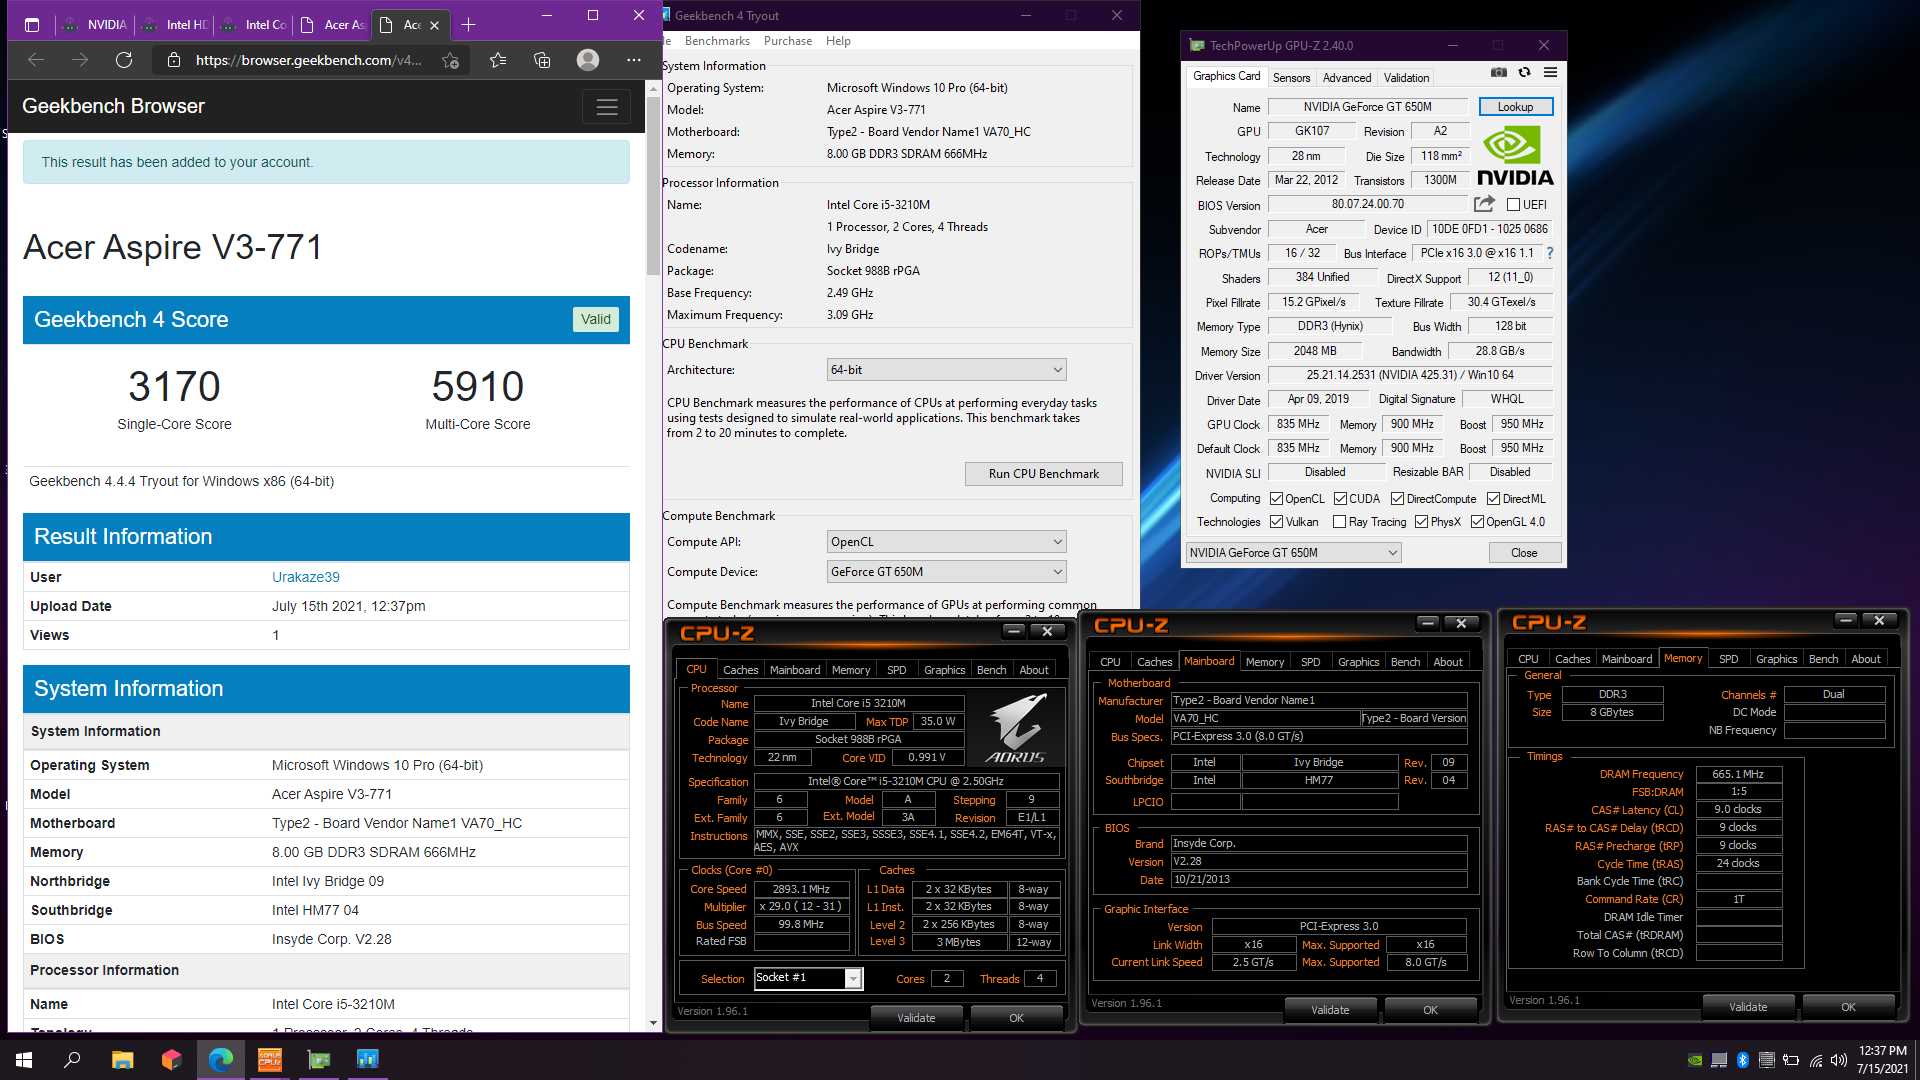Click the BIOS export share icon in GPU-Z
The image size is (1920, 1080).
pyautogui.click(x=1484, y=204)
